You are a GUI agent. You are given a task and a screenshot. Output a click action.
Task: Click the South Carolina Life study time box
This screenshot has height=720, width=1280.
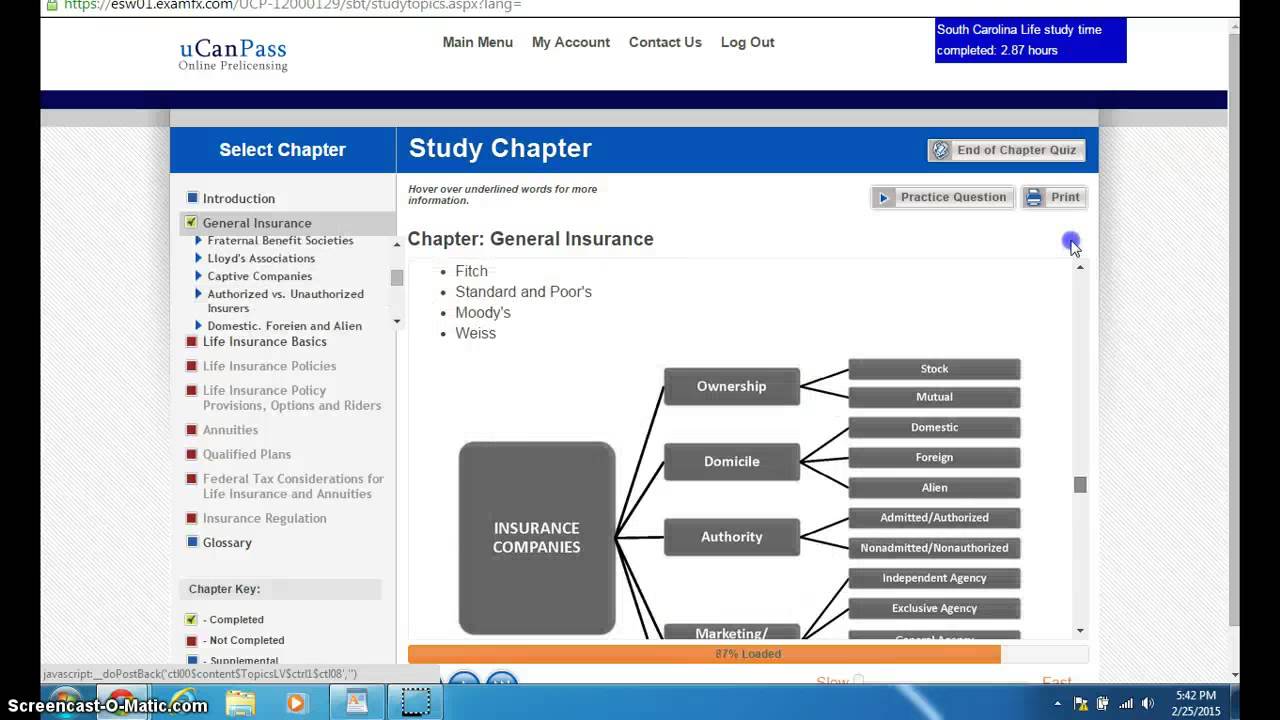pyautogui.click(x=1030, y=40)
